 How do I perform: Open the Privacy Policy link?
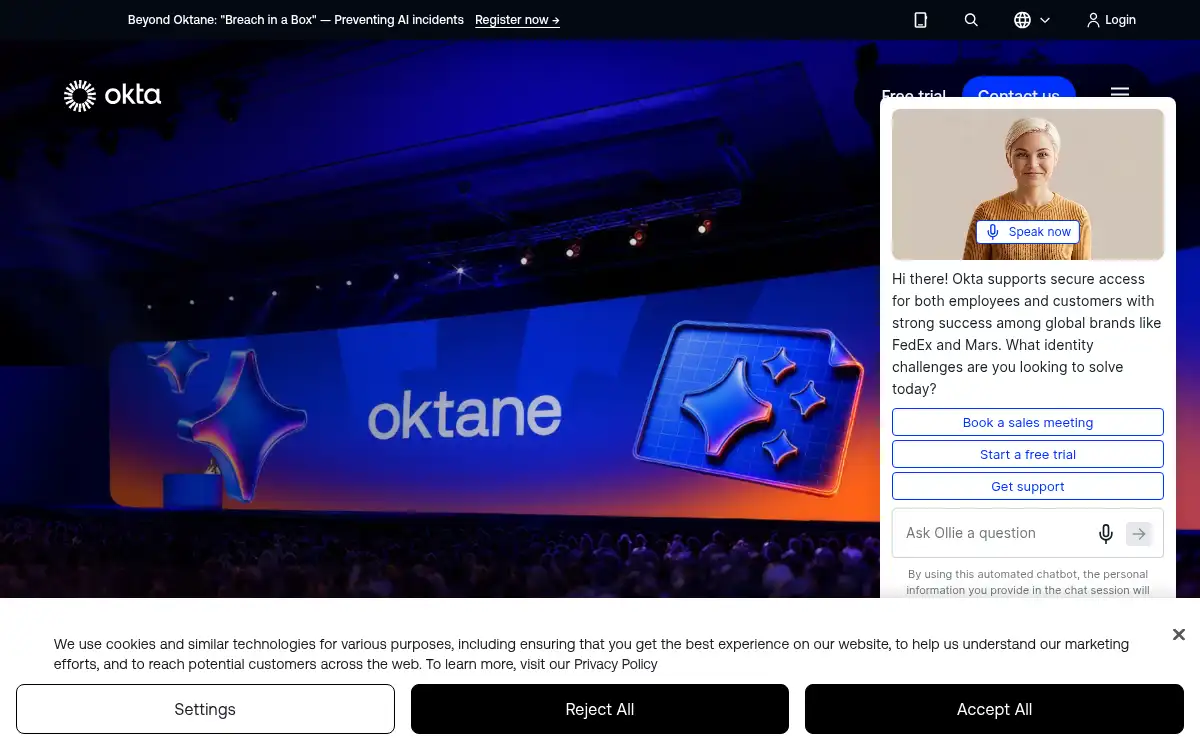[616, 664]
